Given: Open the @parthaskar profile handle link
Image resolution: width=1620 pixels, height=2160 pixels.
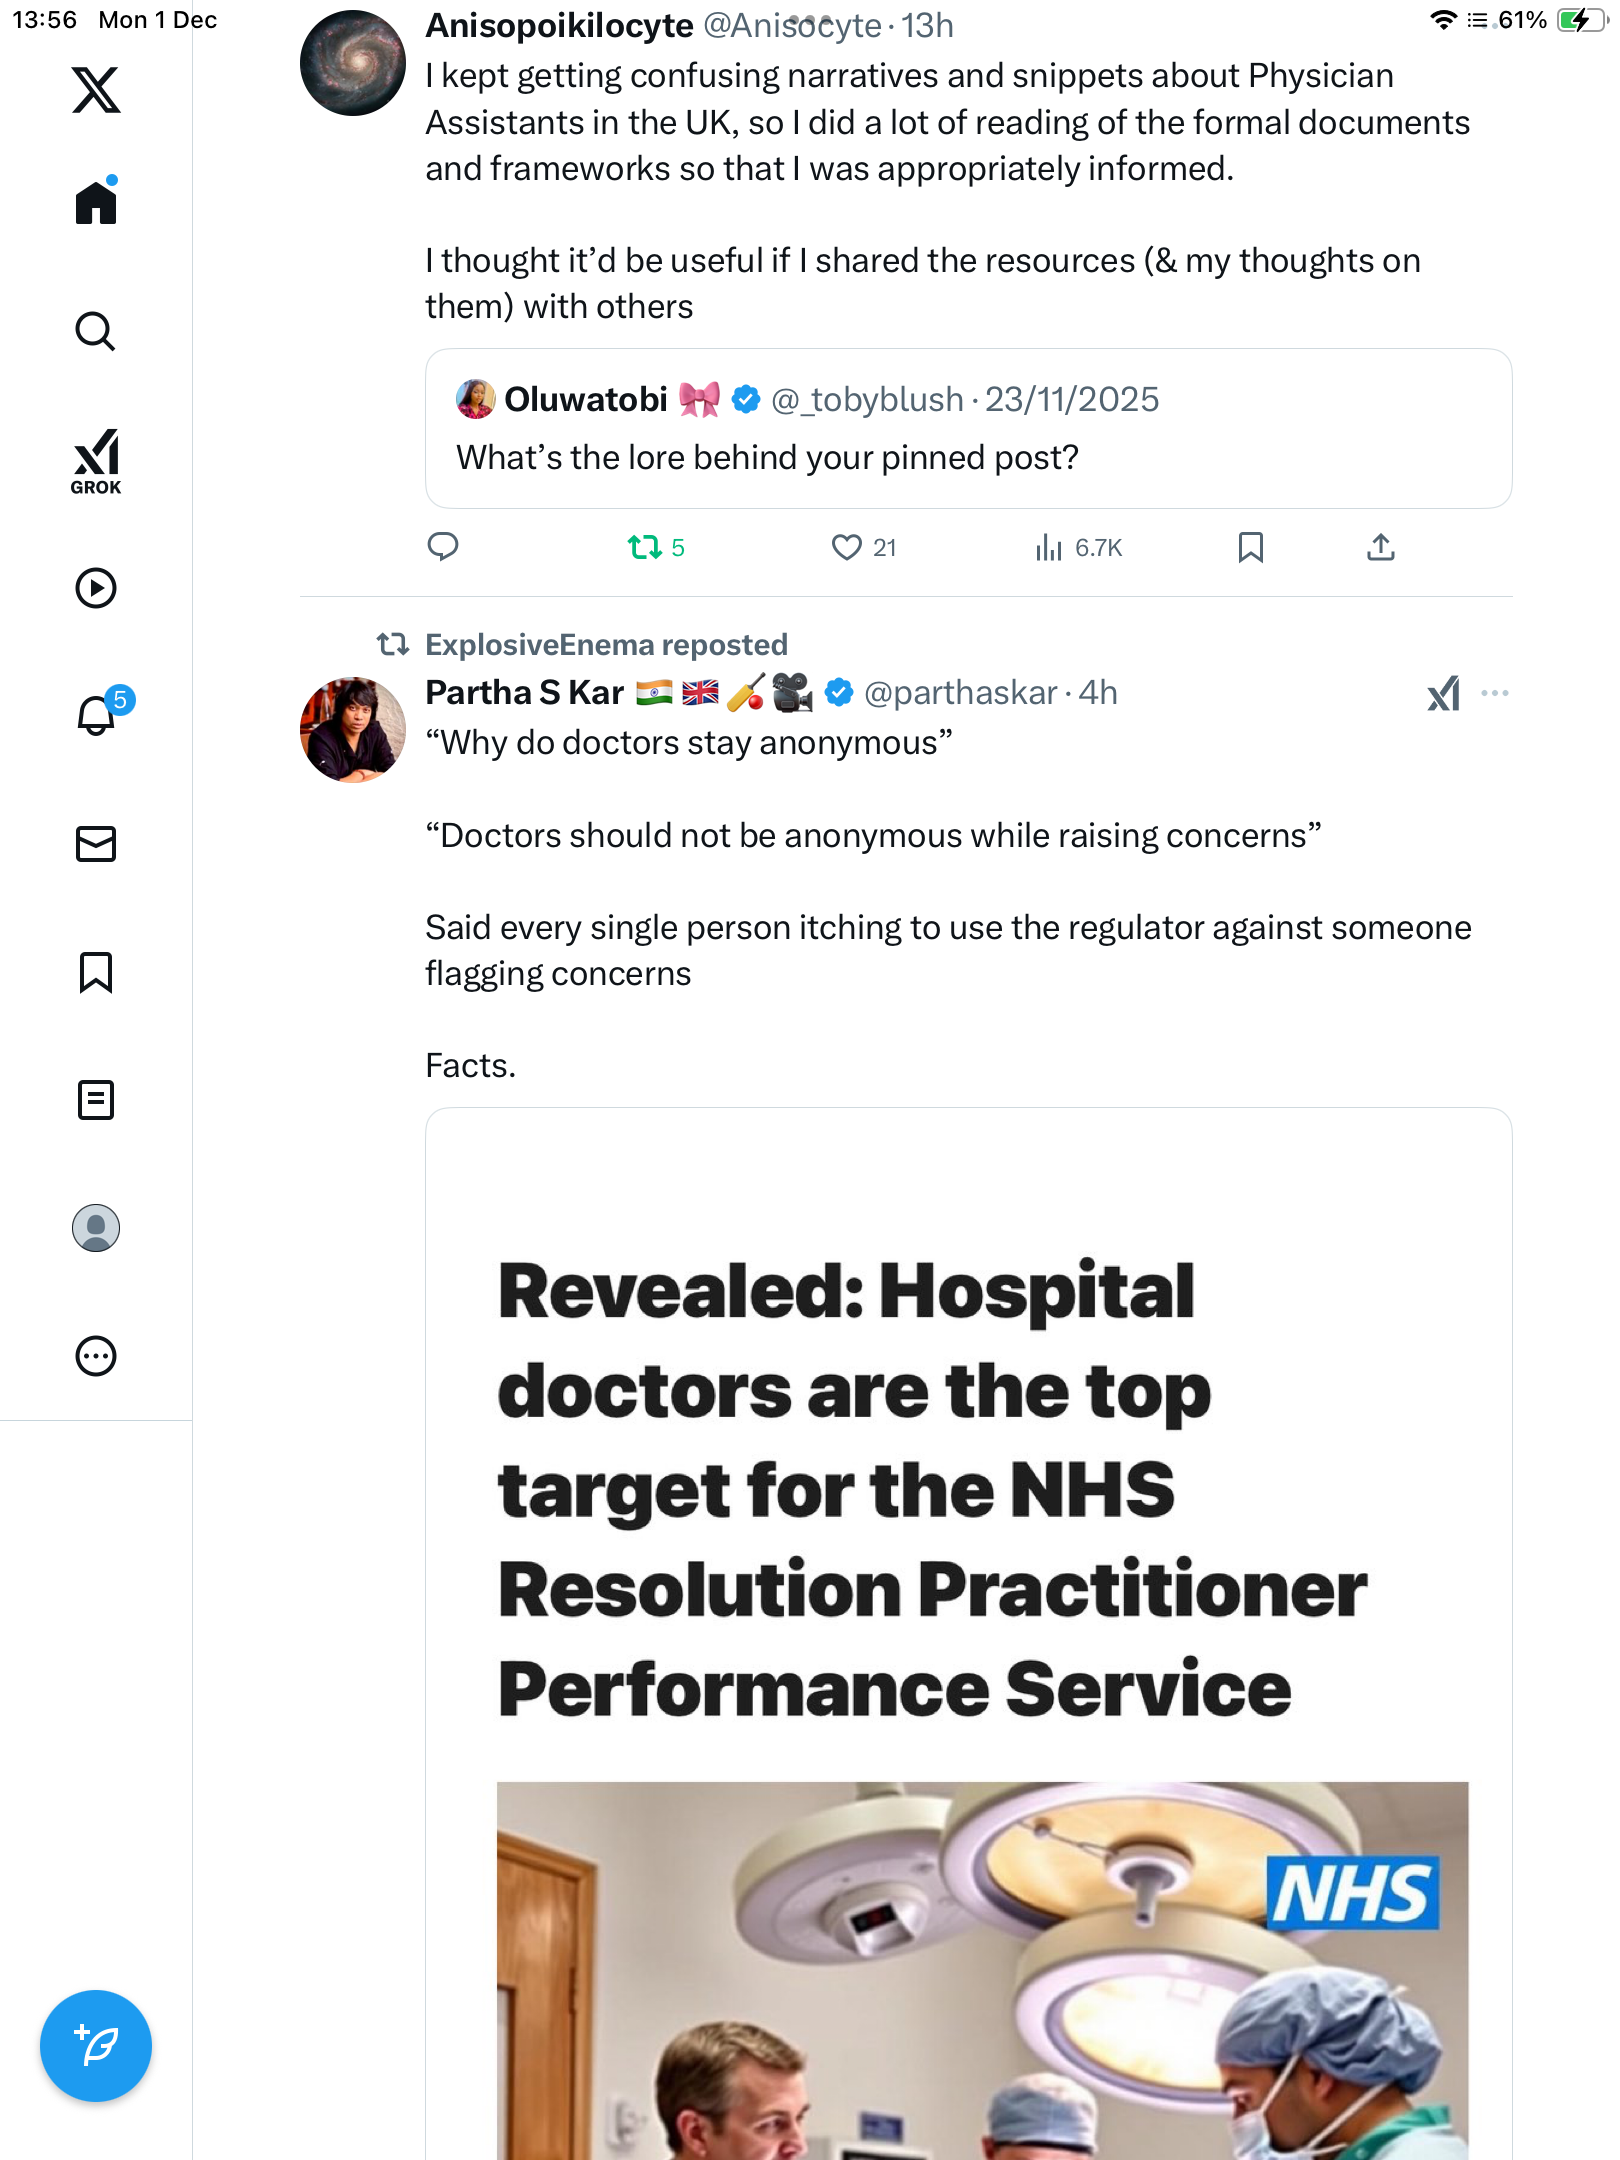Looking at the screenshot, I should pyautogui.click(x=960, y=693).
